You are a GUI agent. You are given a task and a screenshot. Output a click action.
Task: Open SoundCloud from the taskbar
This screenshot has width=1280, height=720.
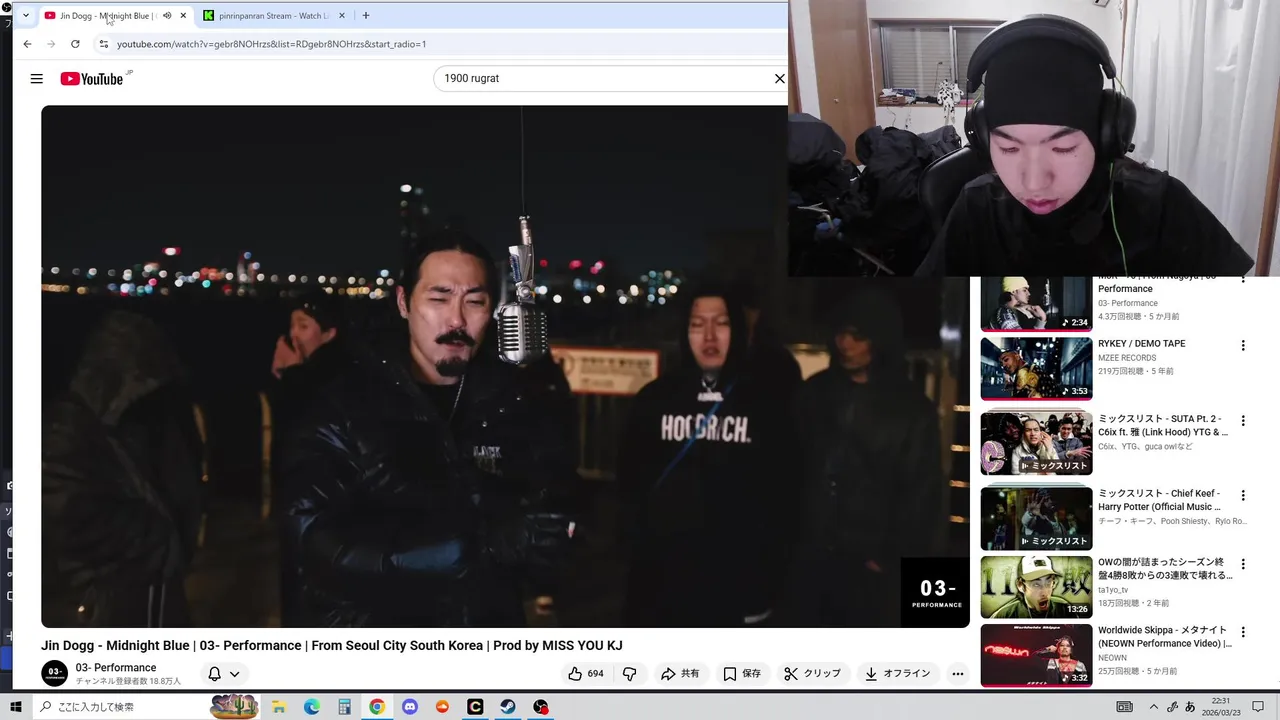[442, 707]
